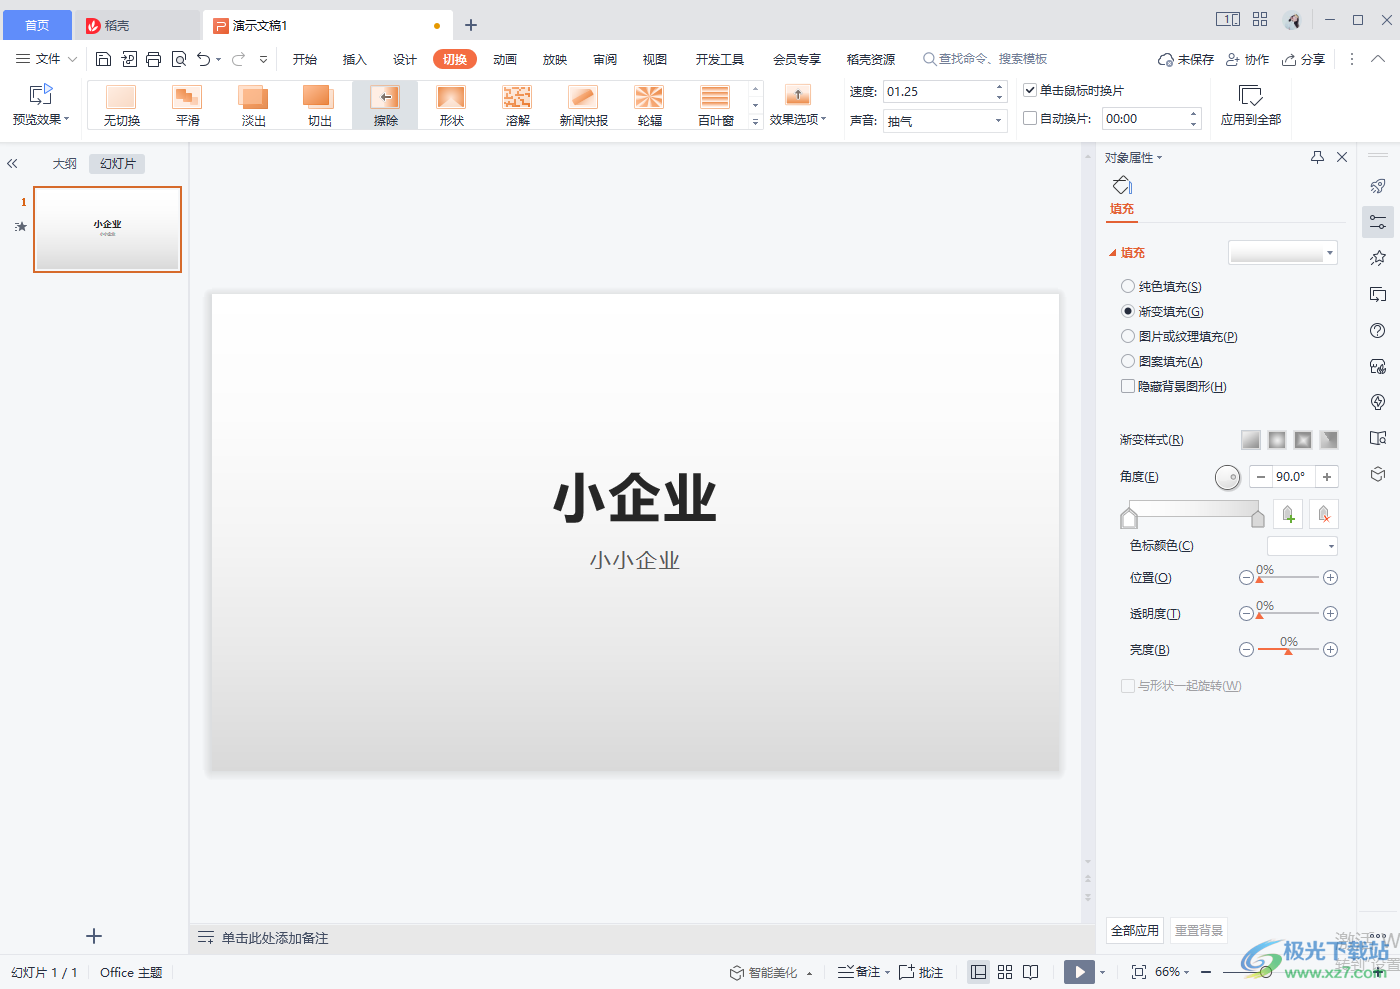1400x989 pixels.
Task: Open zoom level 66% dropdown
Action: click(x=1172, y=972)
